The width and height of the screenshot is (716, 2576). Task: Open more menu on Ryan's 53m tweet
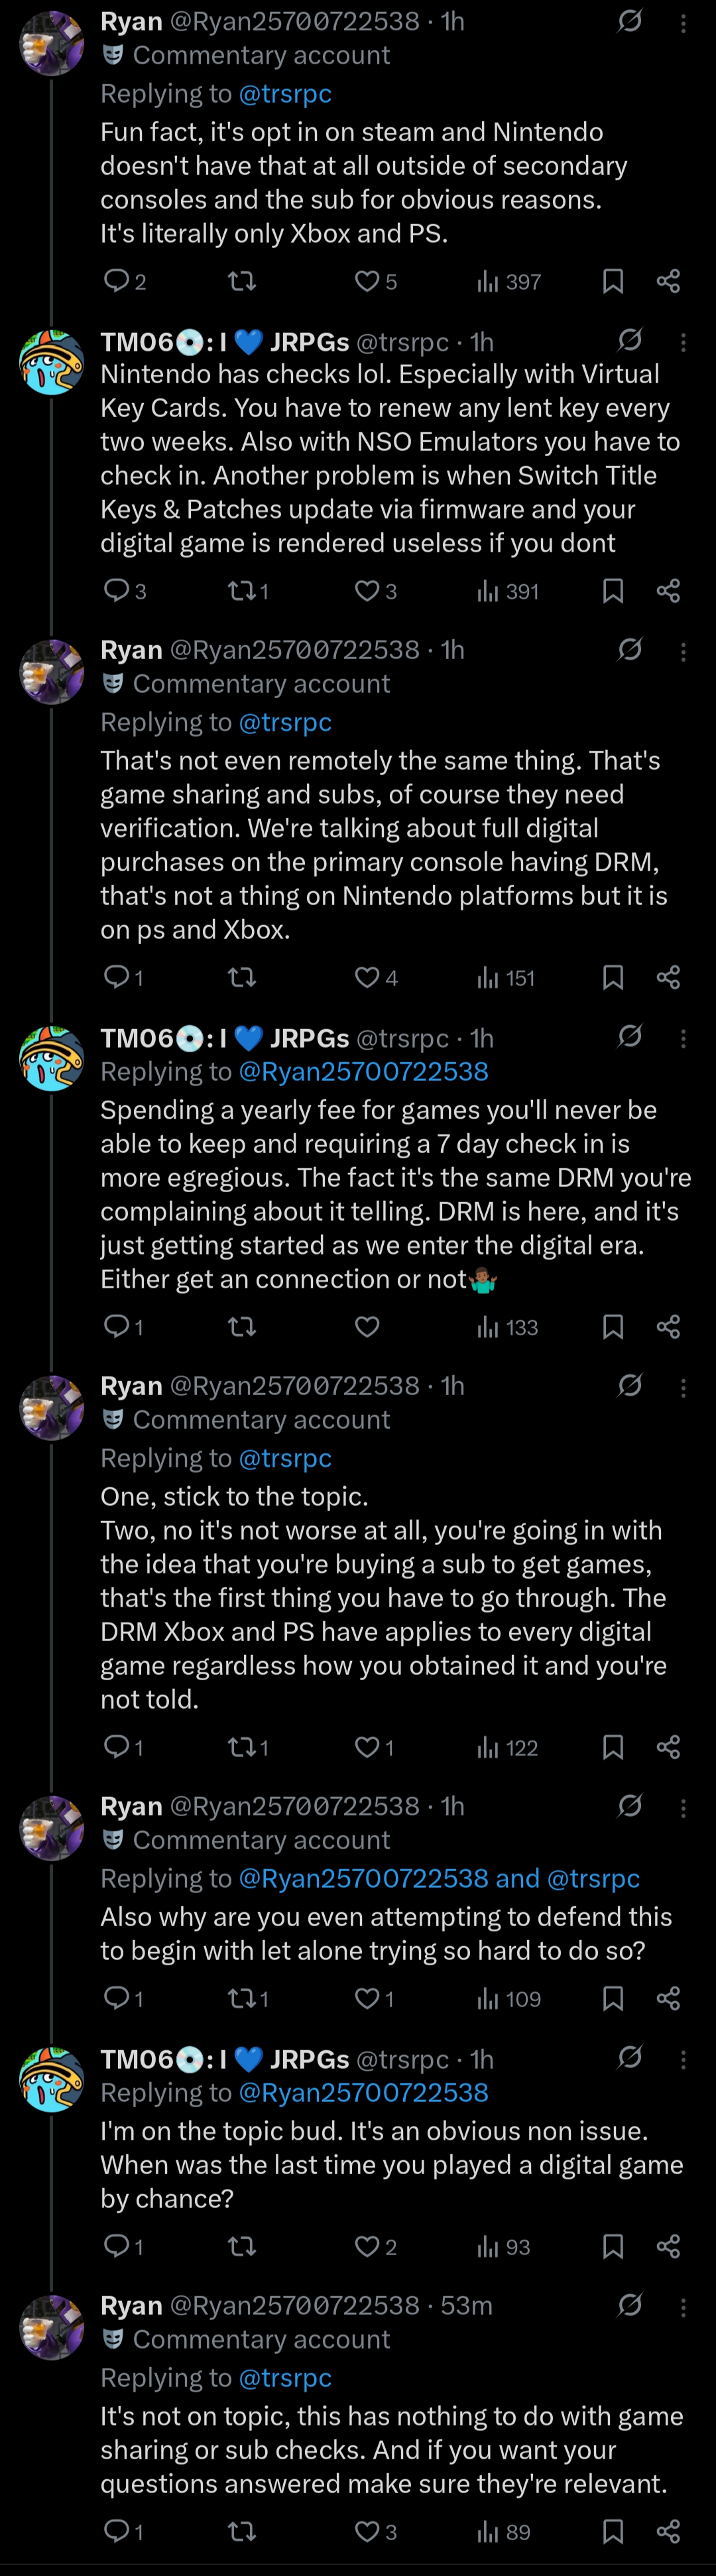coord(683,2307)
